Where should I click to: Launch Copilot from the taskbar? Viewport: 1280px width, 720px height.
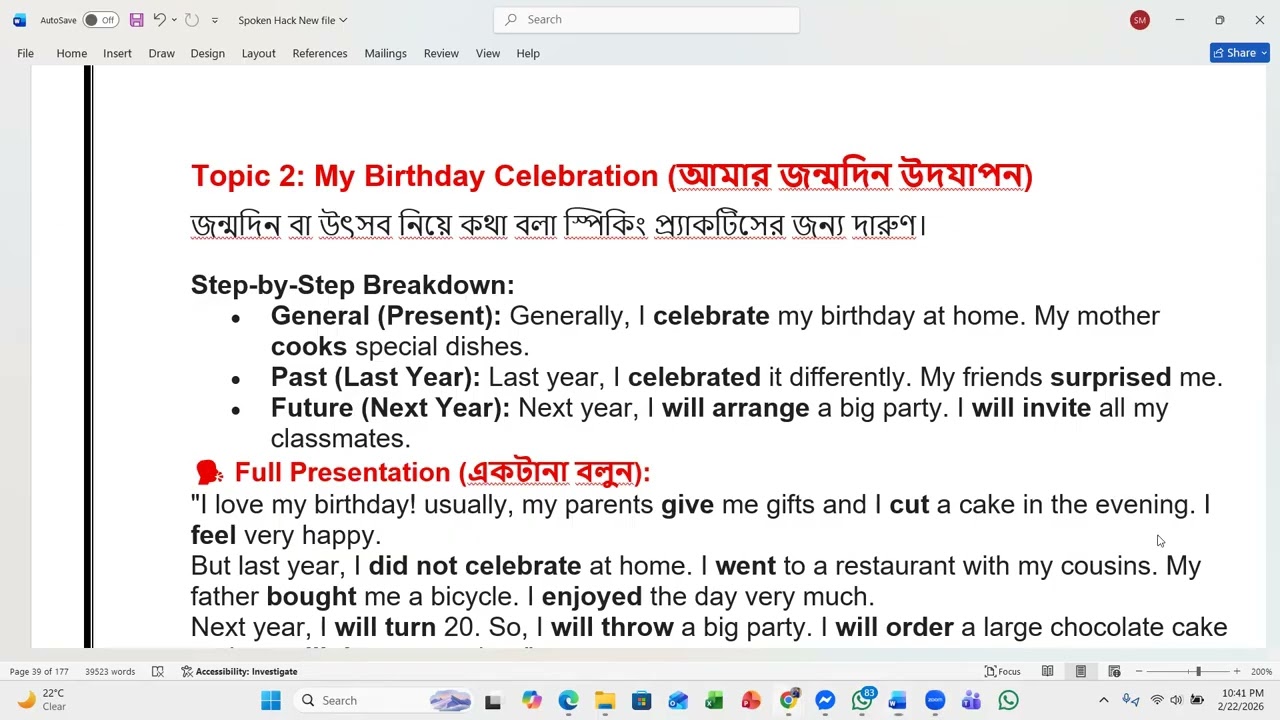[x=531, y=701]
